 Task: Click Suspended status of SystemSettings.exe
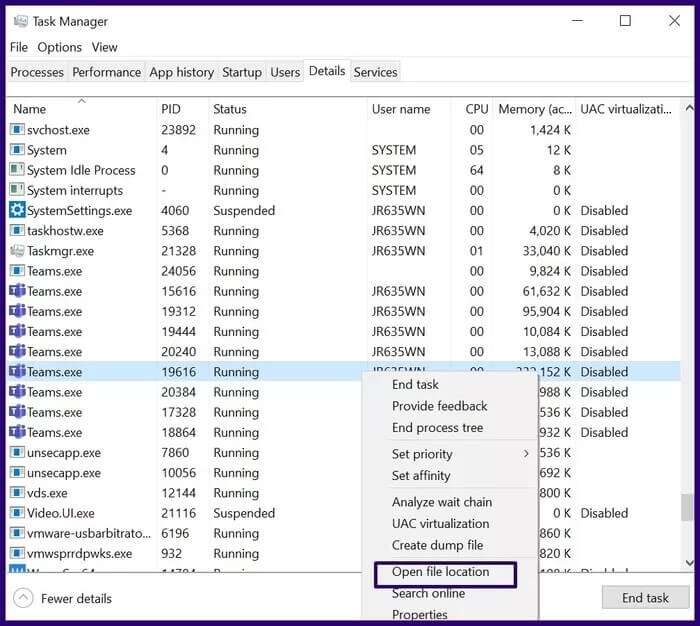244,210
